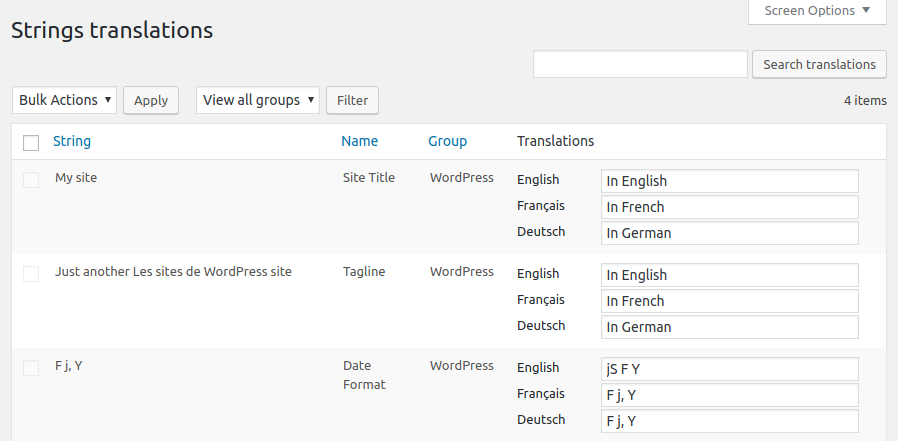Edit the Site Title English translation field
Screen dimensions: 898x441
click(729, 181)
